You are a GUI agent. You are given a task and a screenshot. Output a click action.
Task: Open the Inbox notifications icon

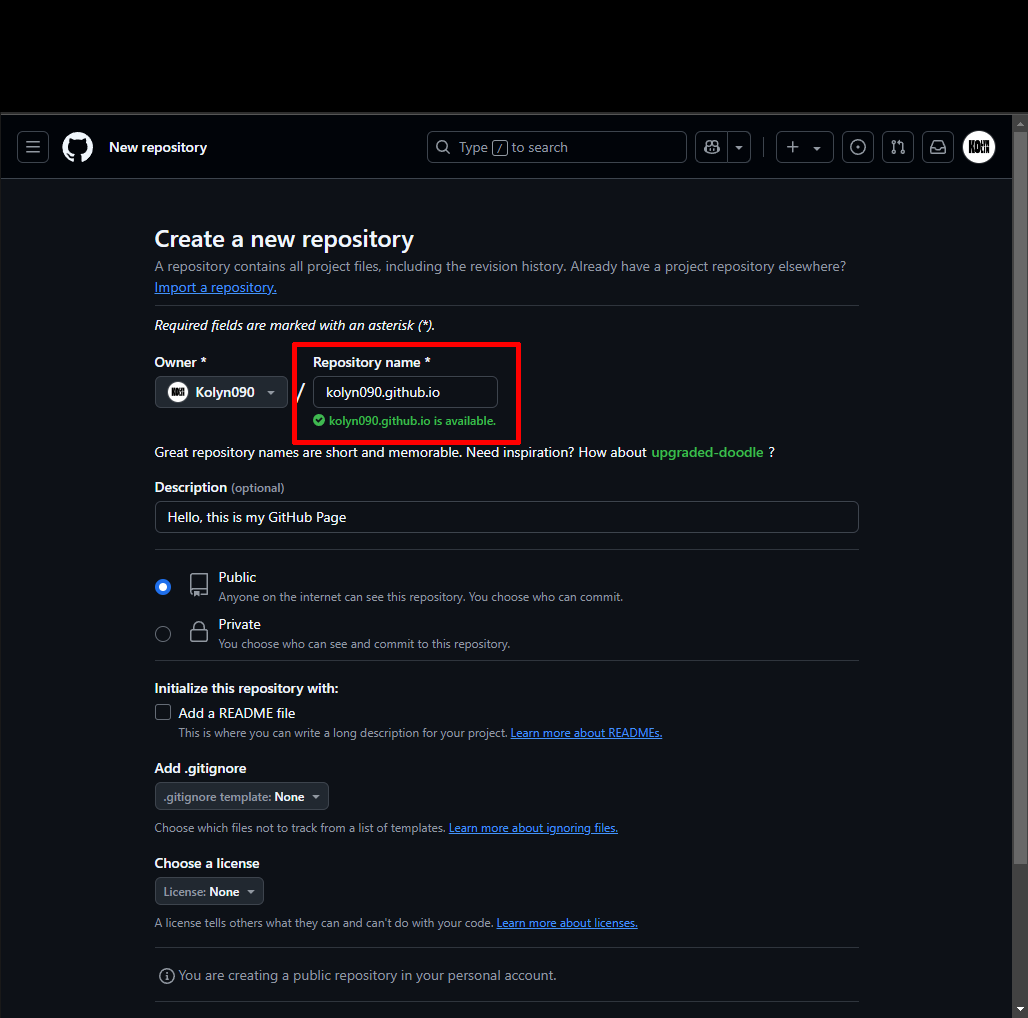coord(937,147)
